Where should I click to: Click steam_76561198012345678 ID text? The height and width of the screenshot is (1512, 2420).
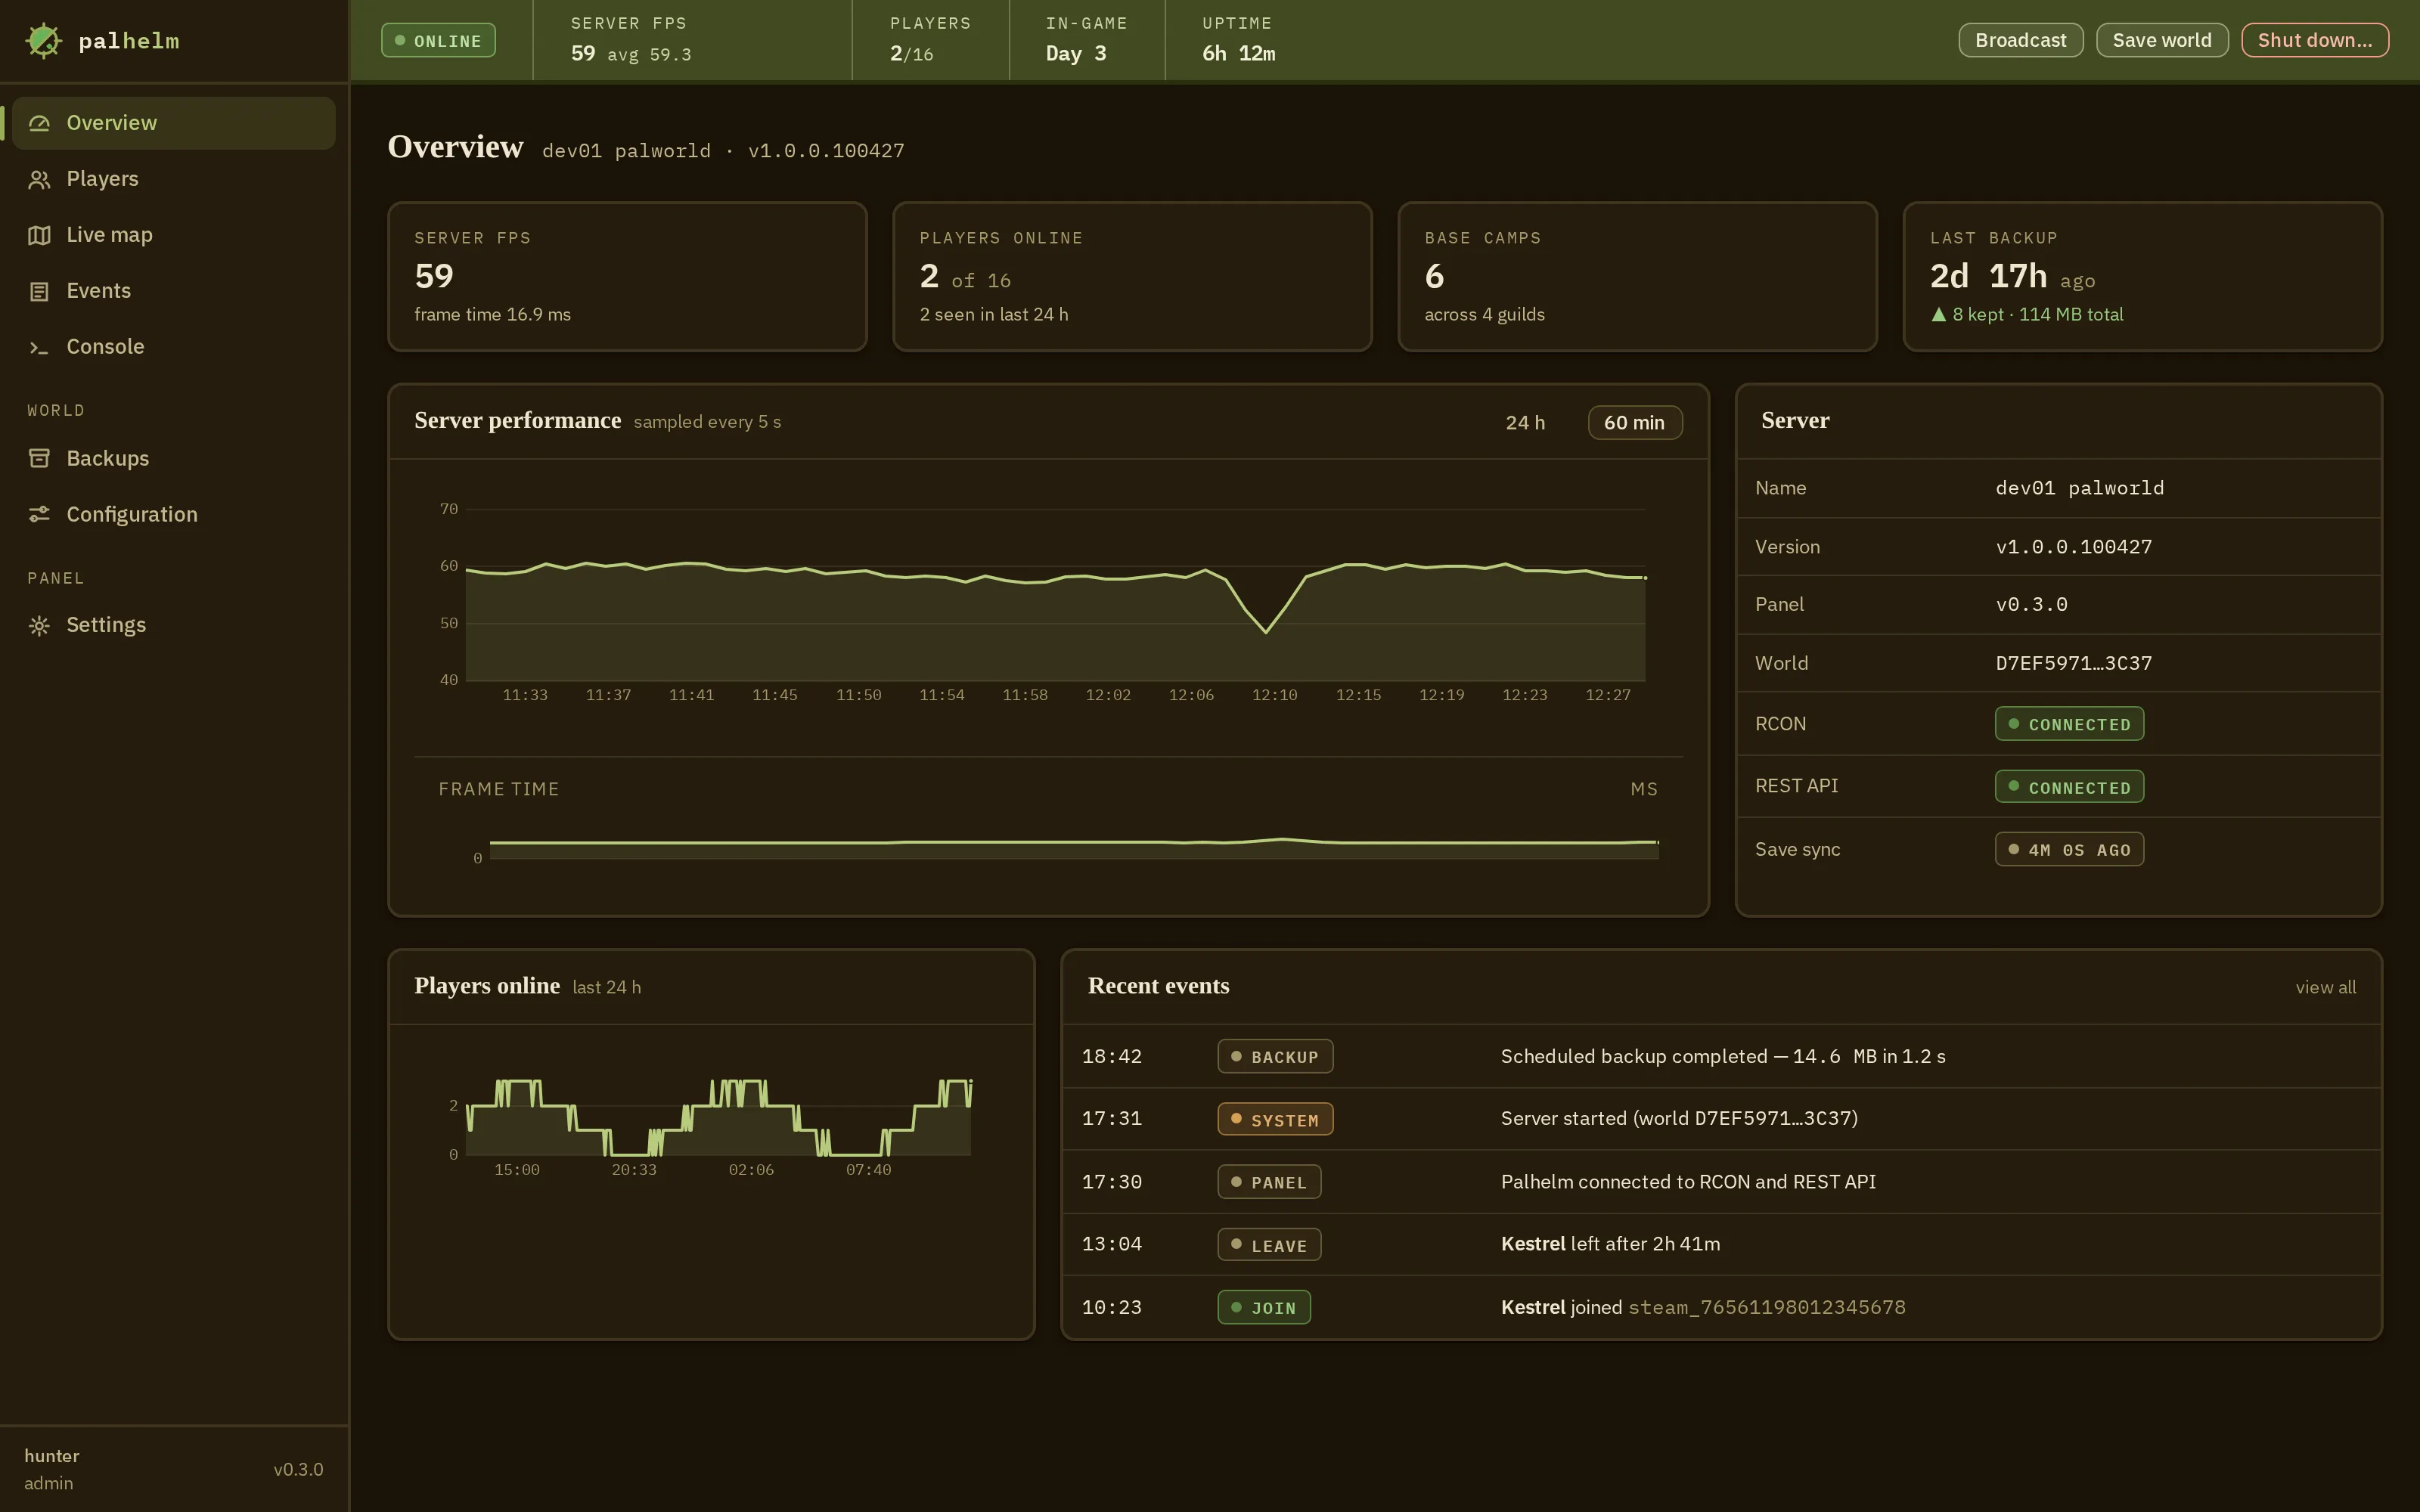click(x=1767, y=1308)
